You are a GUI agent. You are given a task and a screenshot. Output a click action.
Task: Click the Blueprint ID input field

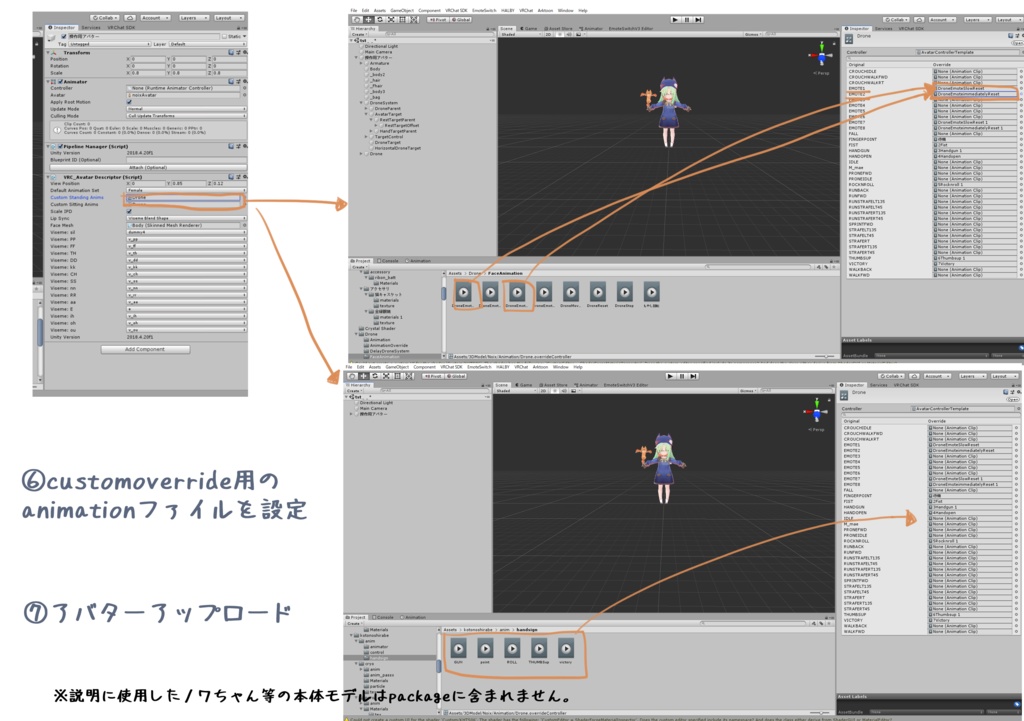[186, 159]
